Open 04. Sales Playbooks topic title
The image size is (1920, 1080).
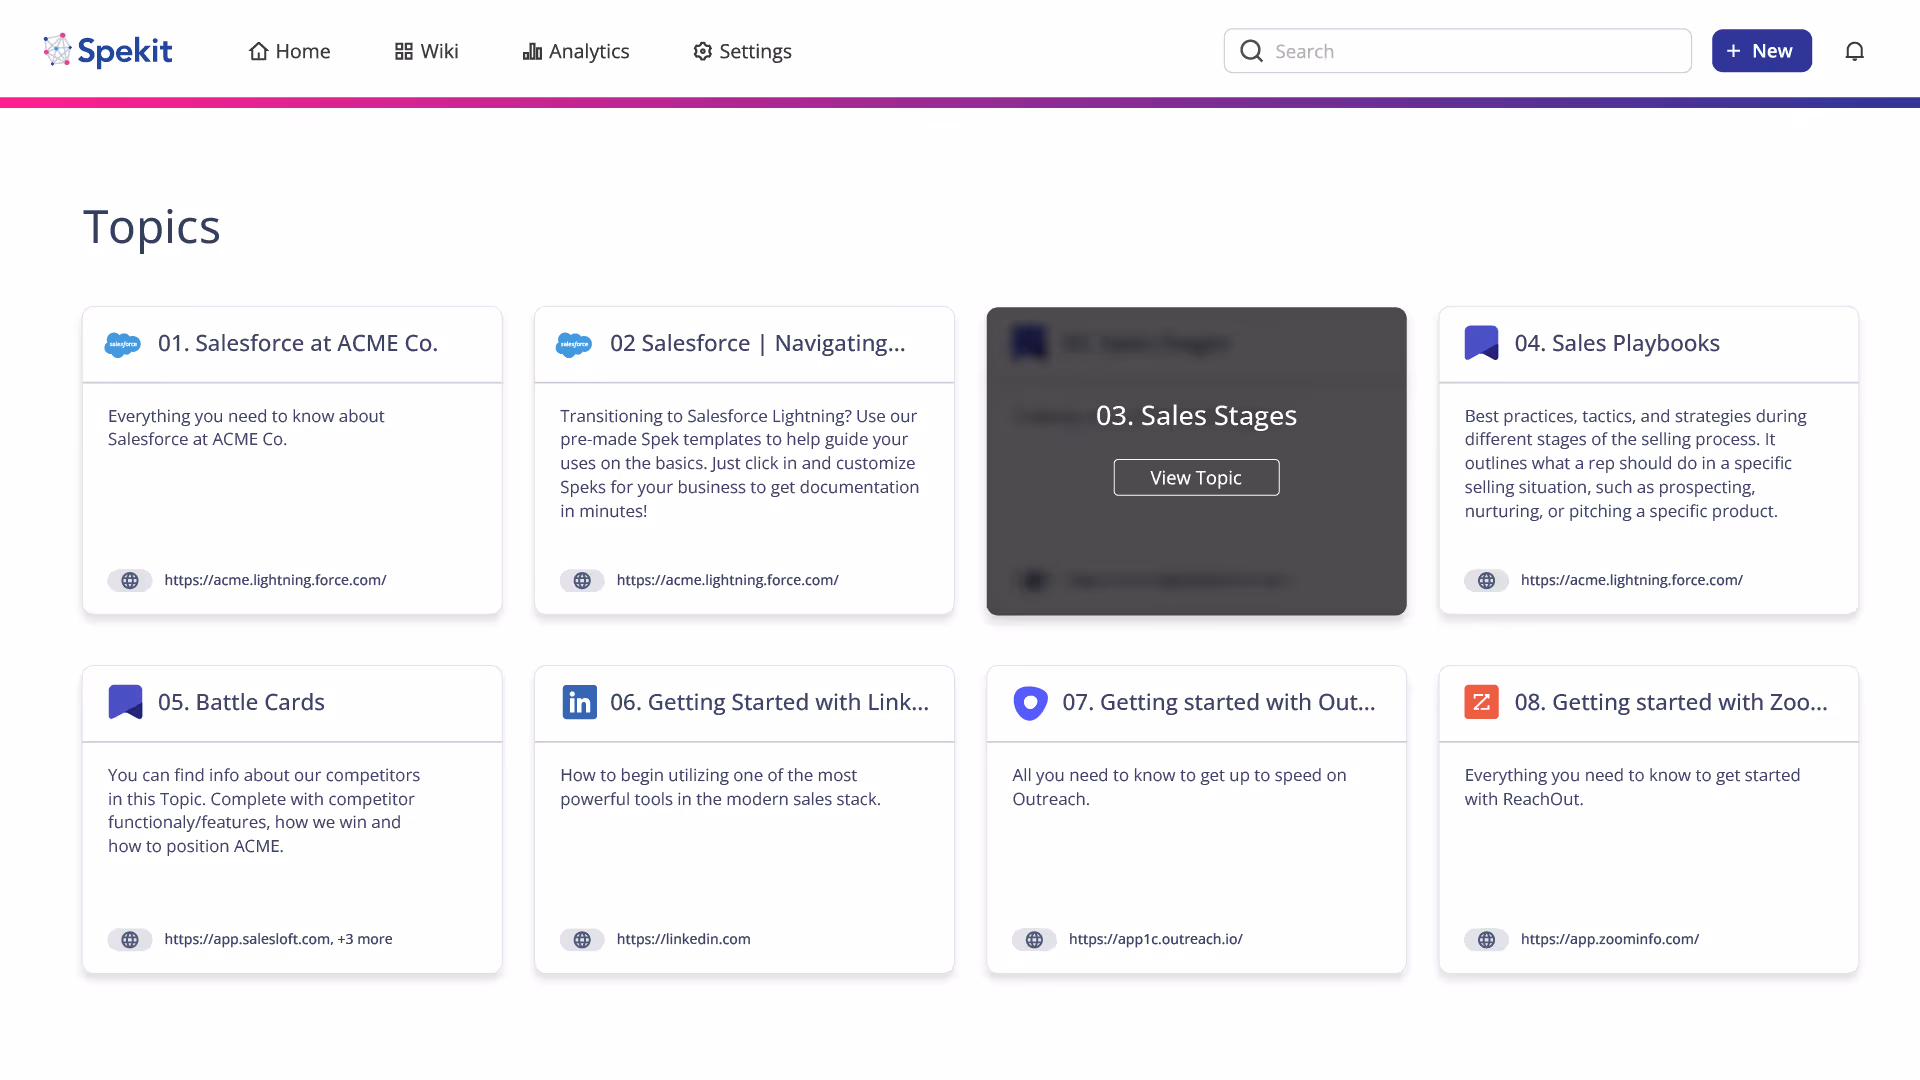point(1617,343)
